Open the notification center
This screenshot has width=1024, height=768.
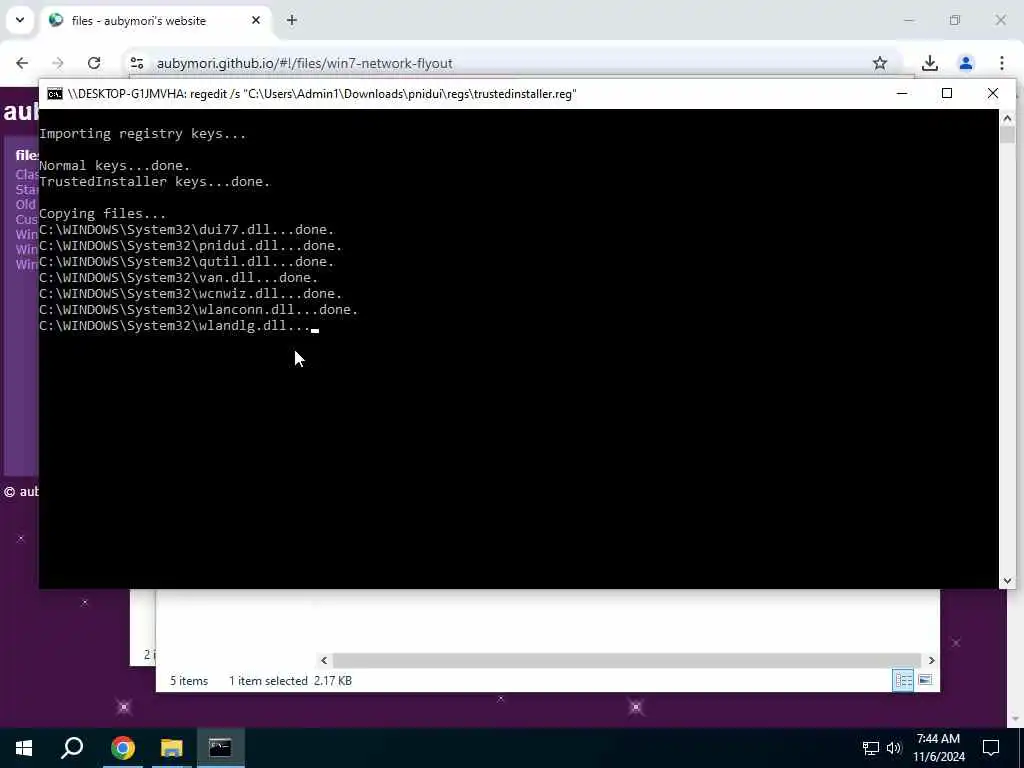[991, 748]
